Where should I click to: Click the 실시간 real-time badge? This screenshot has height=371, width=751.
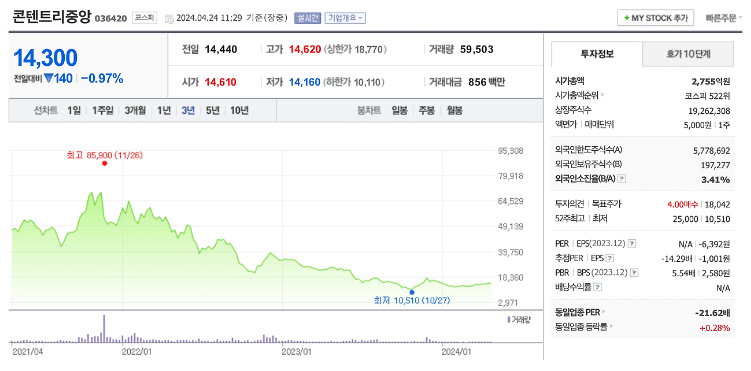pyautogui.click(x=307, y=18)
